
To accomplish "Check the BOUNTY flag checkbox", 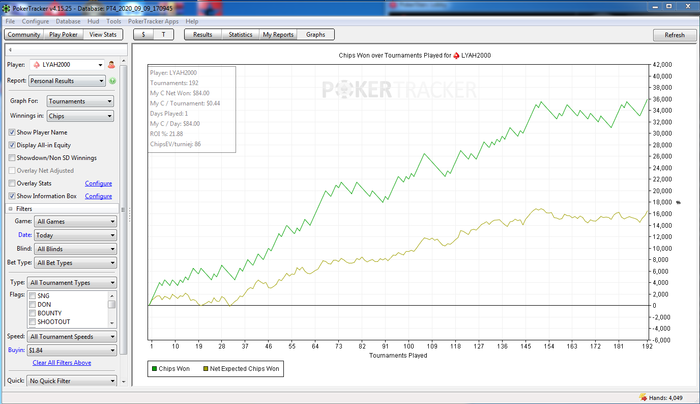I will click(32, 313).
